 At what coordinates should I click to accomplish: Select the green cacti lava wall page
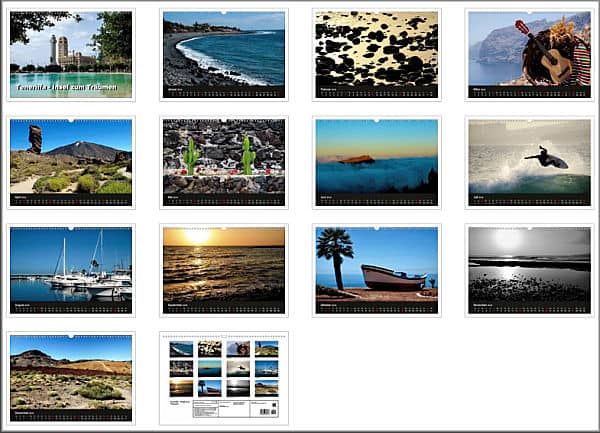click(x=224, y=163)
